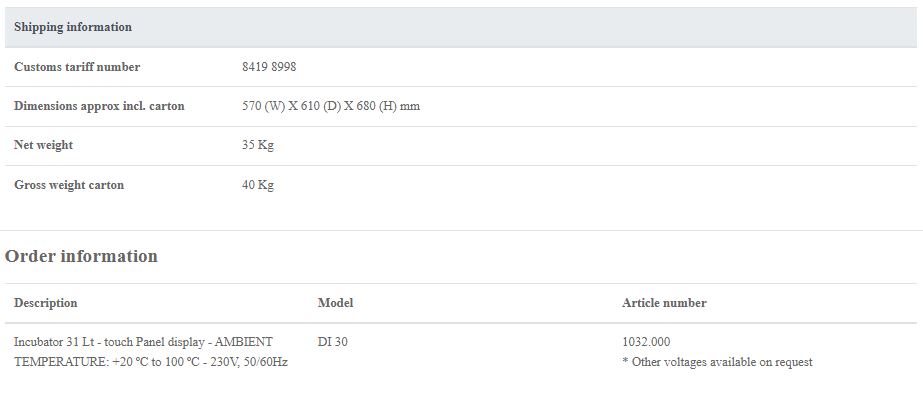The image size is (923, 413).
Task: Click the TEMPERATURE +20 °C to 100 °C line
Action: 151,362
